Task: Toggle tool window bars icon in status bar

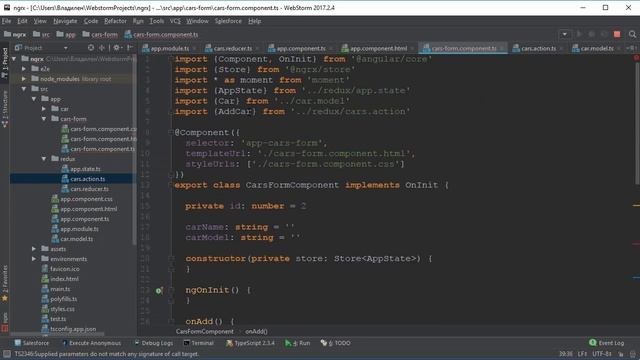Action: click(x=7, y=354)
